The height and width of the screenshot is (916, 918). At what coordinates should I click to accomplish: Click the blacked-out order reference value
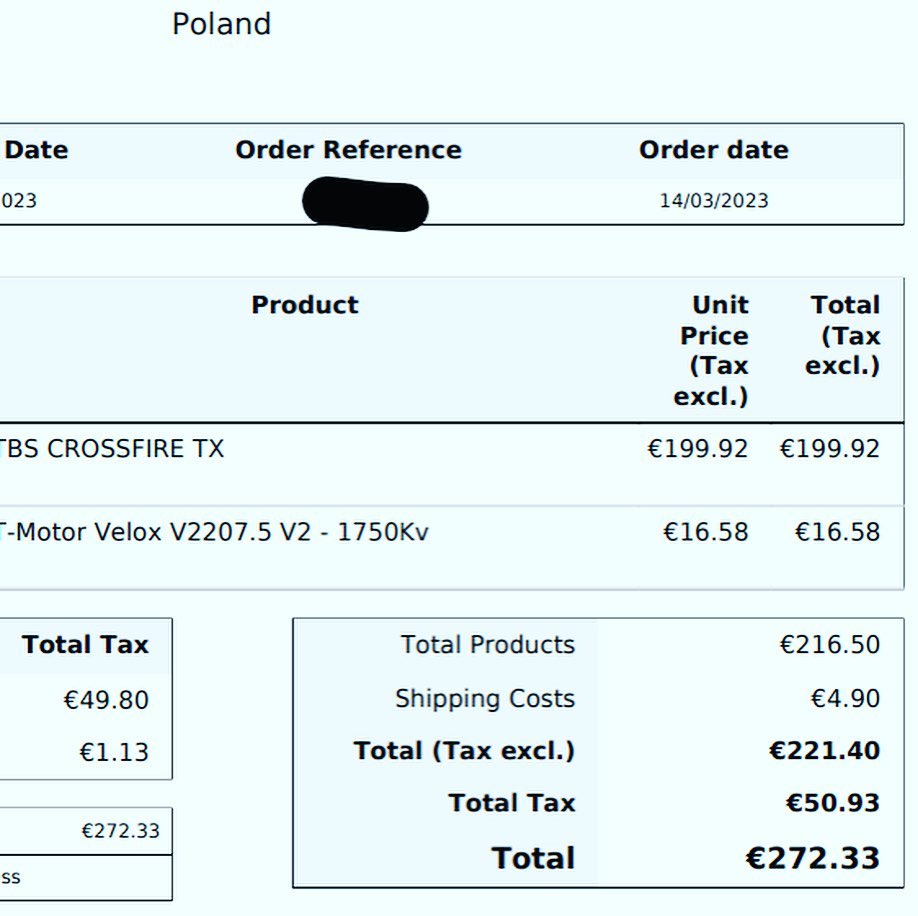pos(365,204)
